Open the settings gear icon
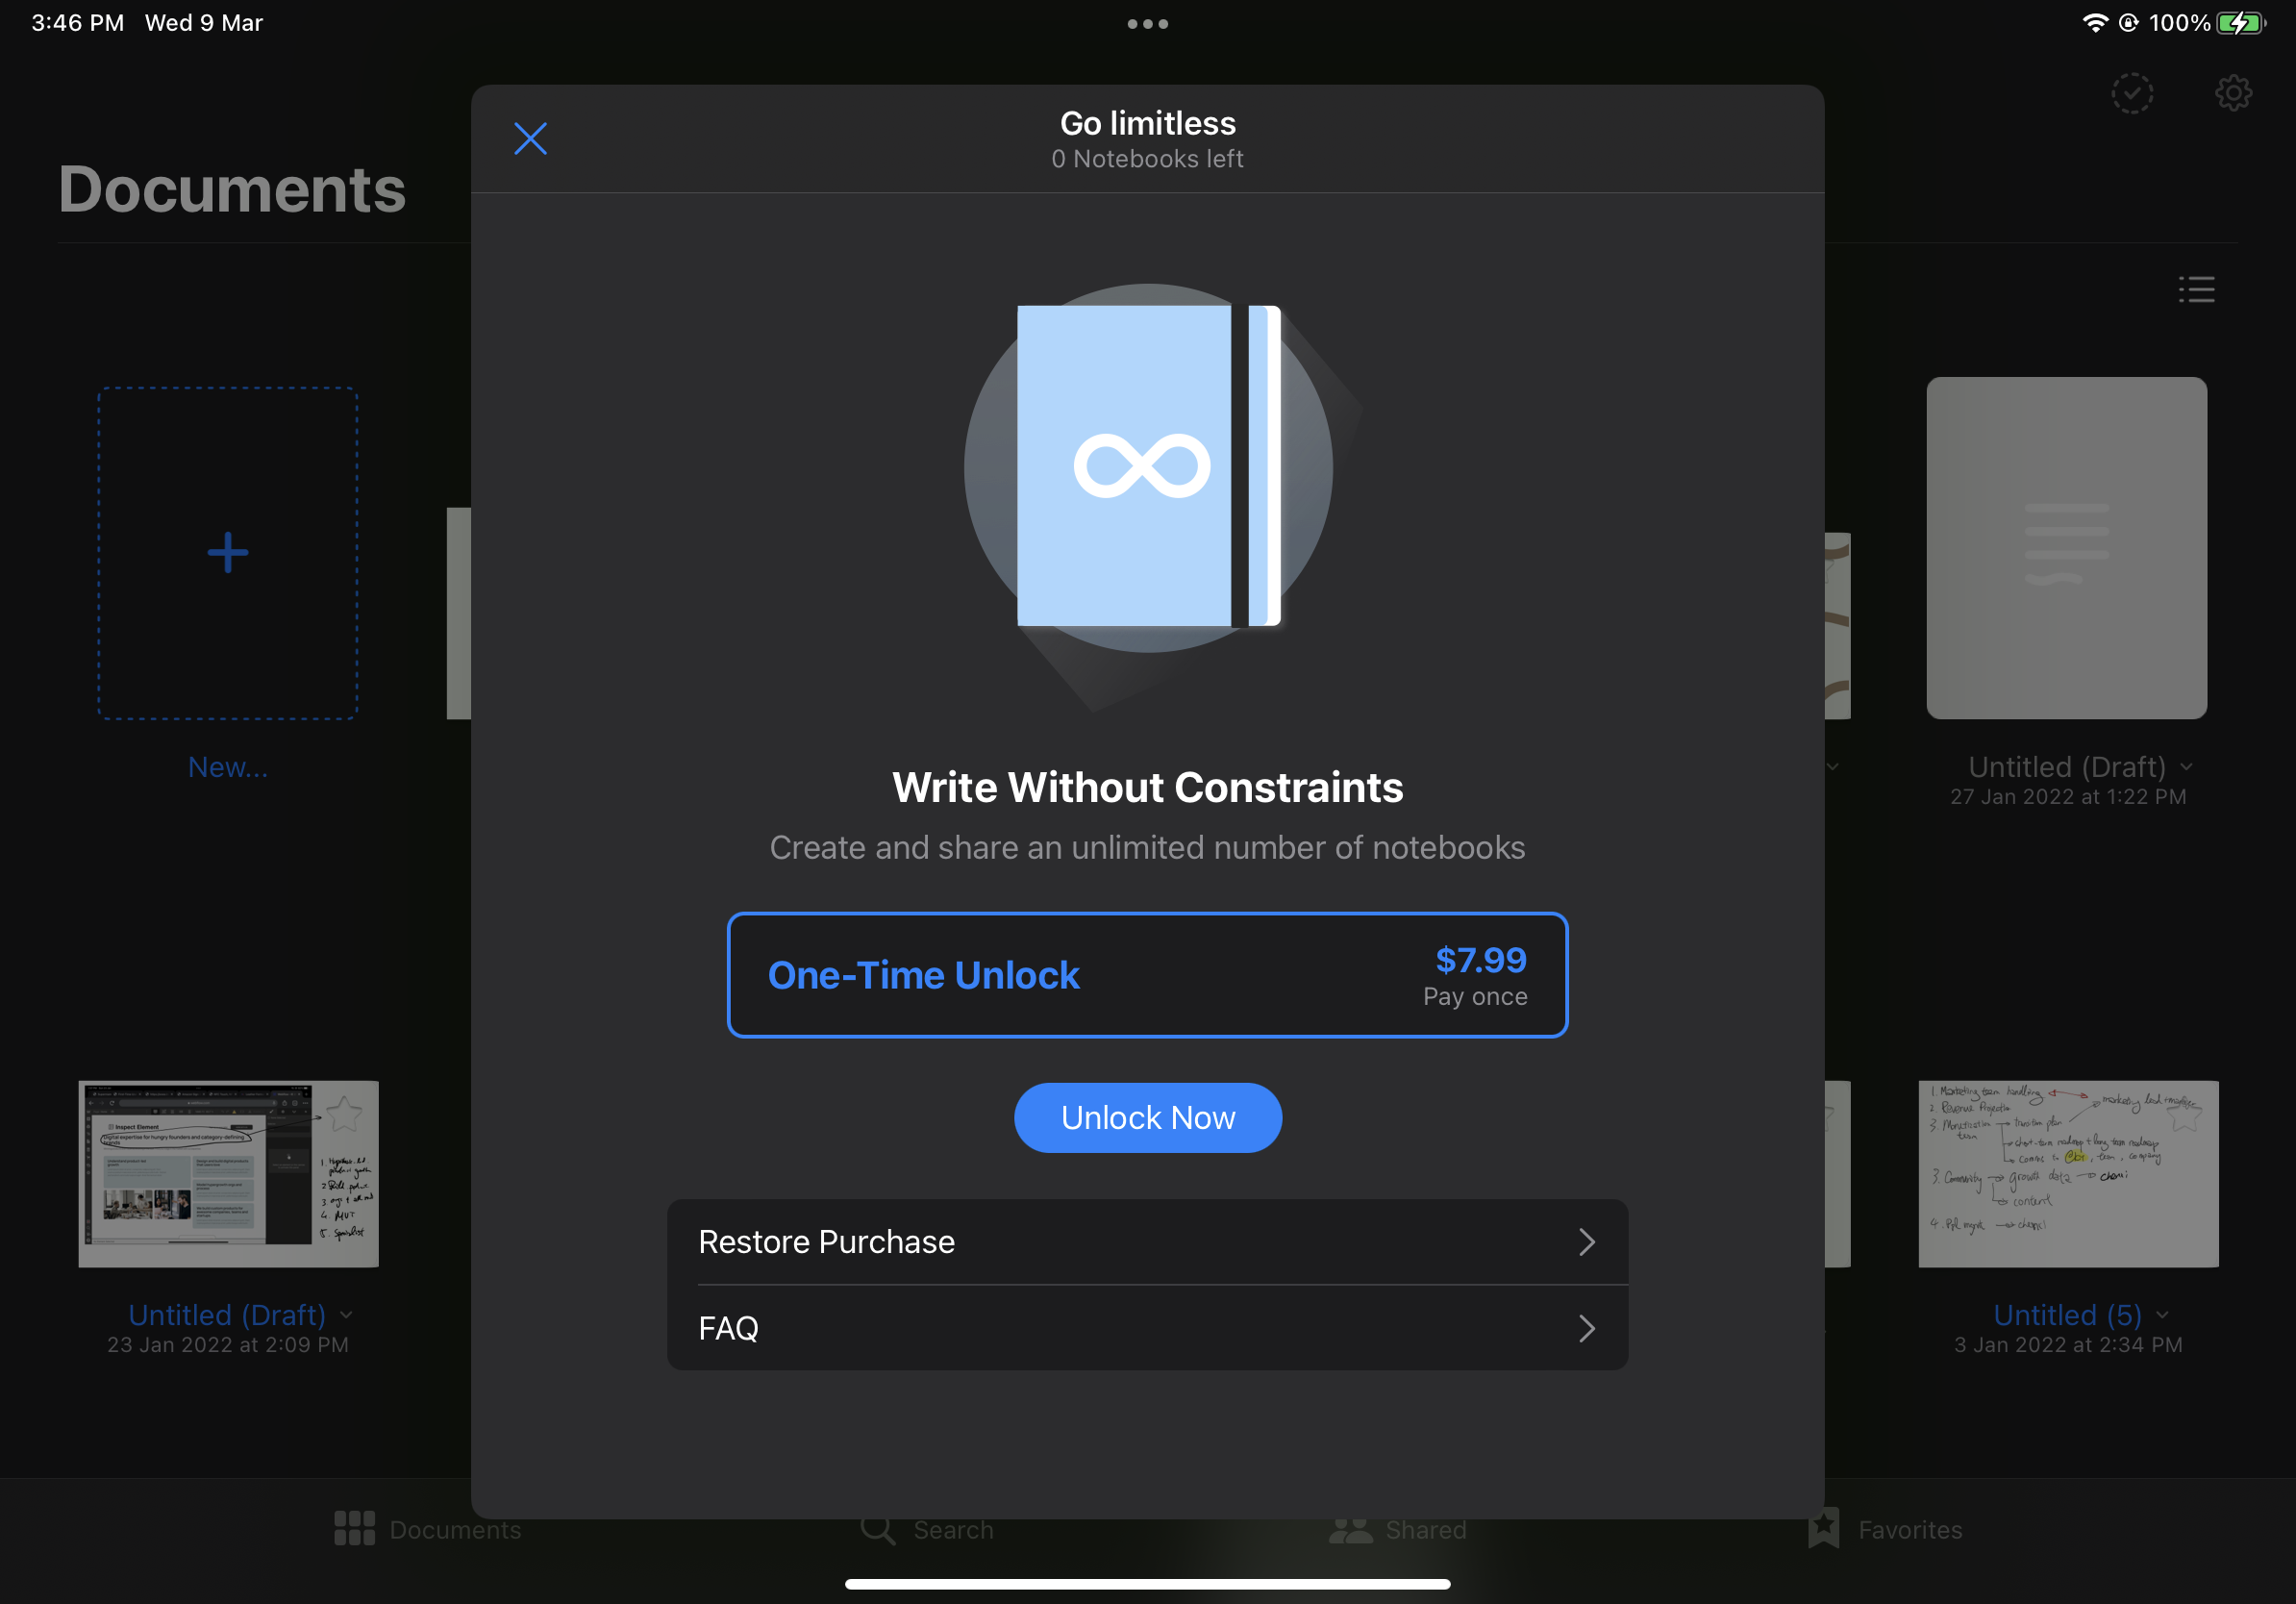 pos(2233,93)
